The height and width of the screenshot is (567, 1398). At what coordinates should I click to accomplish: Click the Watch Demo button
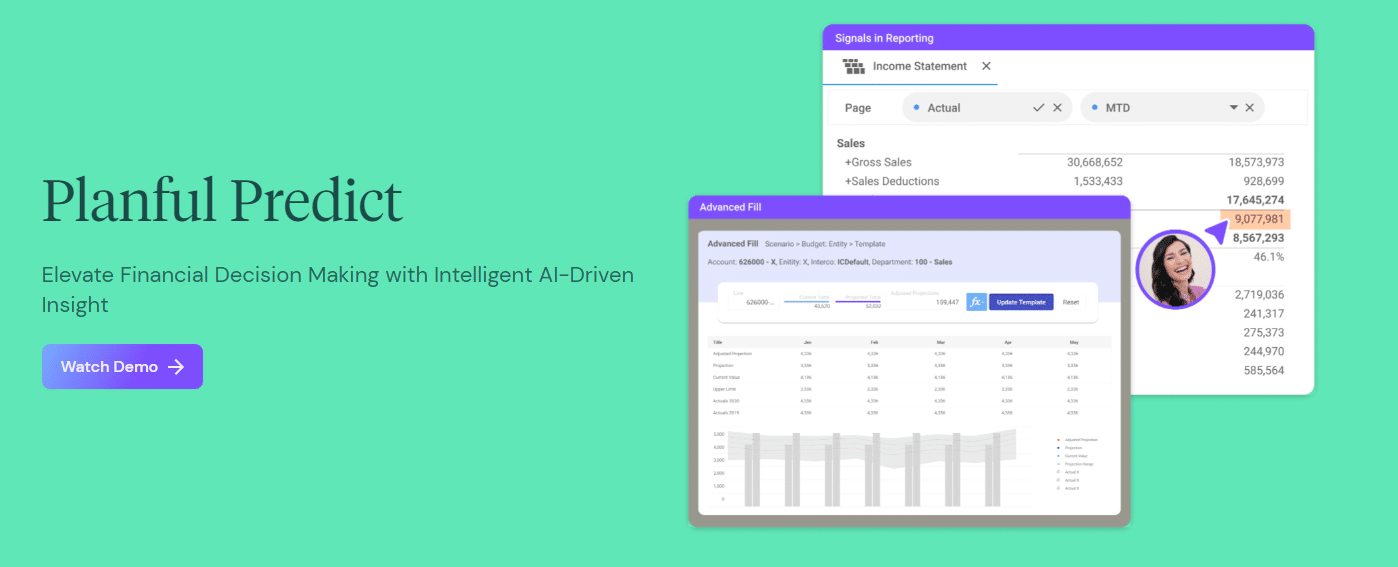pos(122,367)
